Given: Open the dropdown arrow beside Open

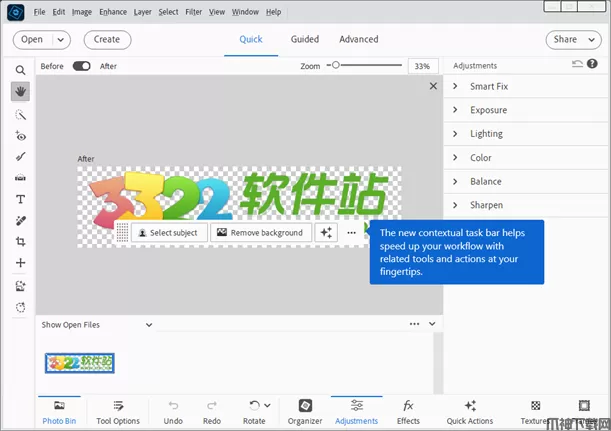Looking at the screenshot, I should (x=61, y=40).
